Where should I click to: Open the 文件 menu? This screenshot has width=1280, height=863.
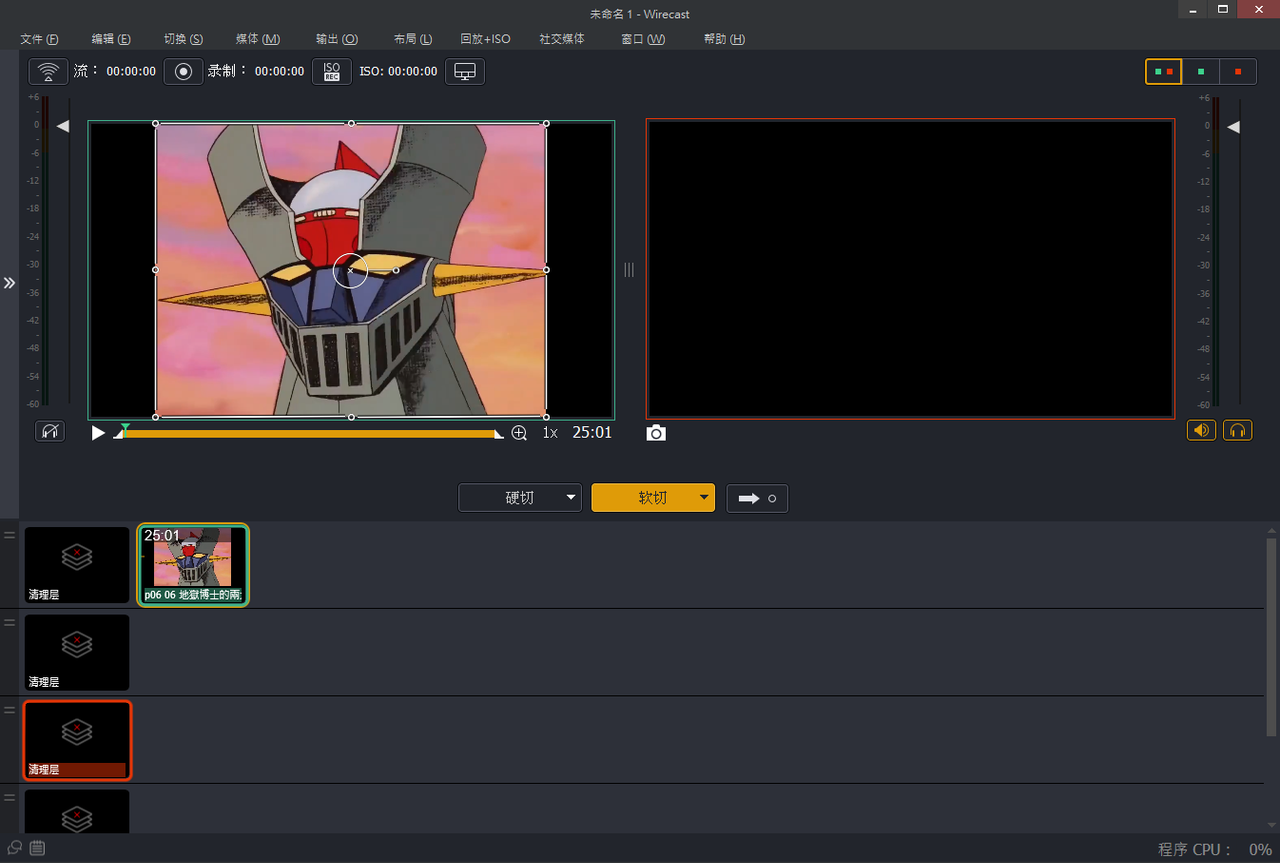[x=39, y=39]
